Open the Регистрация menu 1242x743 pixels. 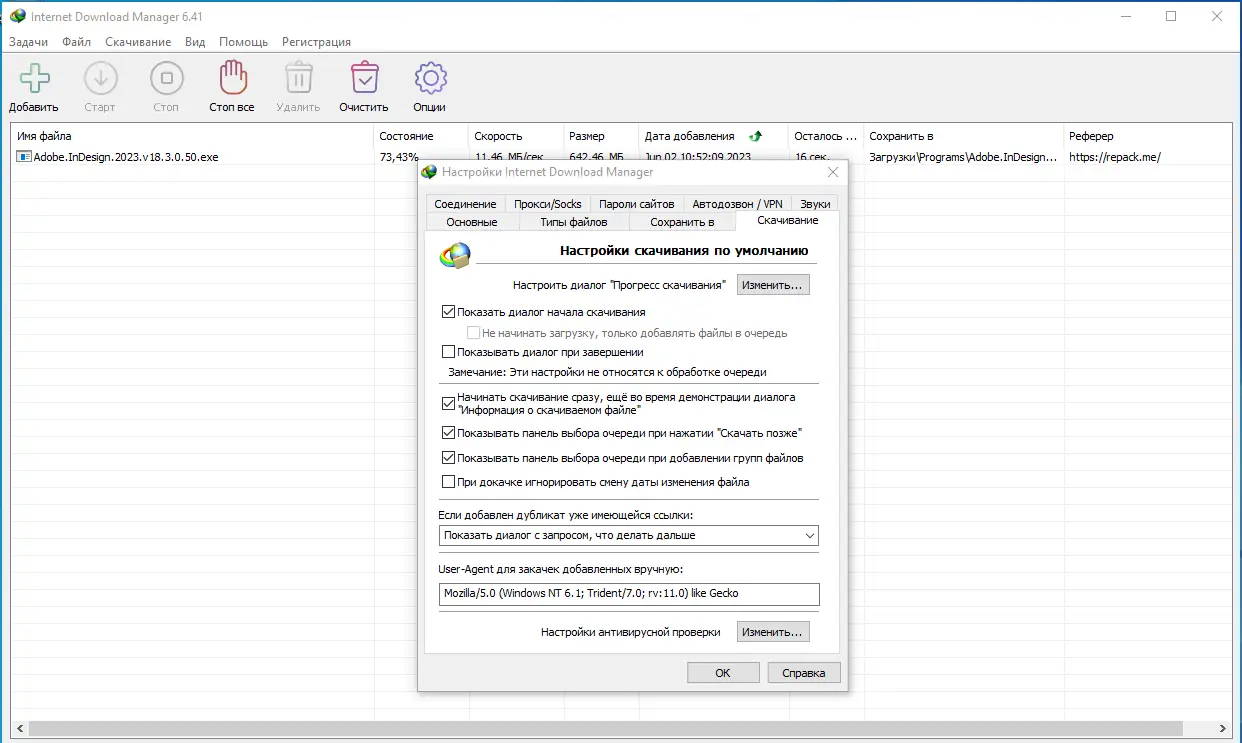316,42
